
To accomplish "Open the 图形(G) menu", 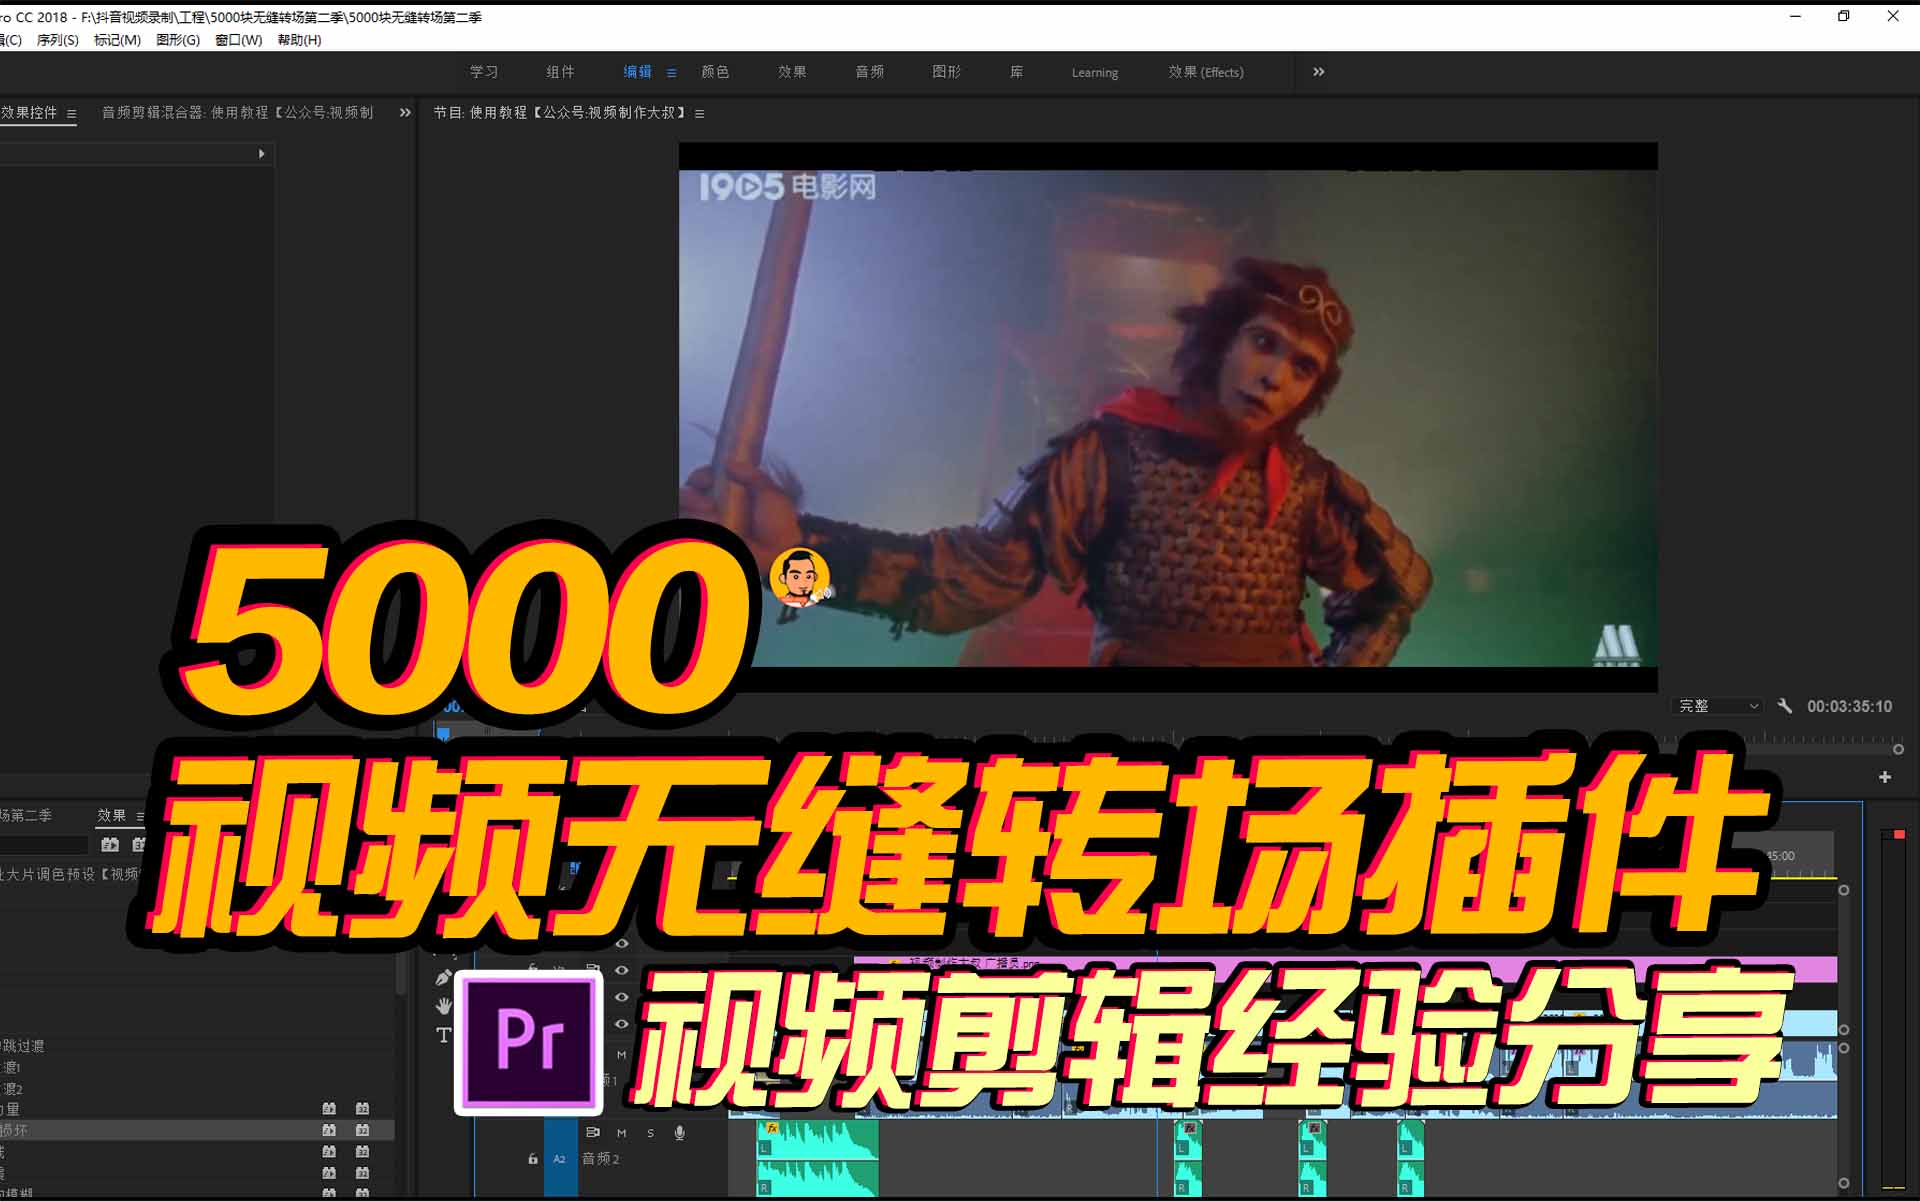I will [178, 40].
